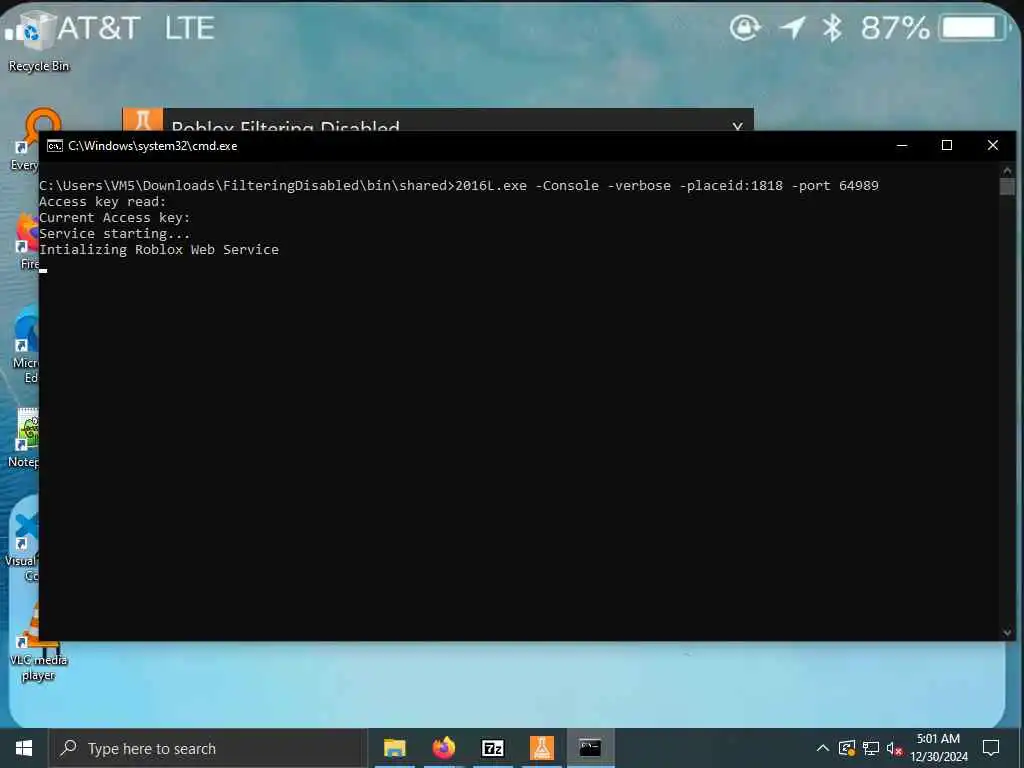Click the muted volume tray icon
1024x768 pixels.
click(x=894, y=748)
